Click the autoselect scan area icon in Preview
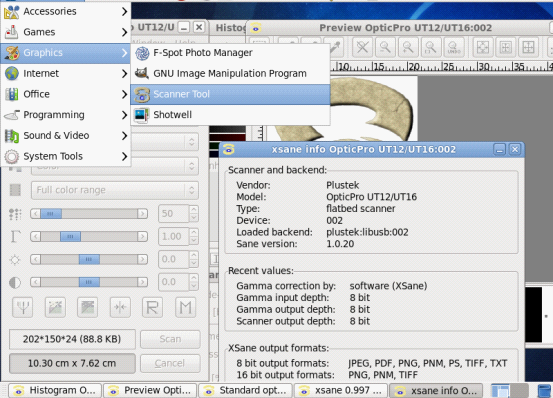The image size is (553, 398). click(x=505, y=47)
